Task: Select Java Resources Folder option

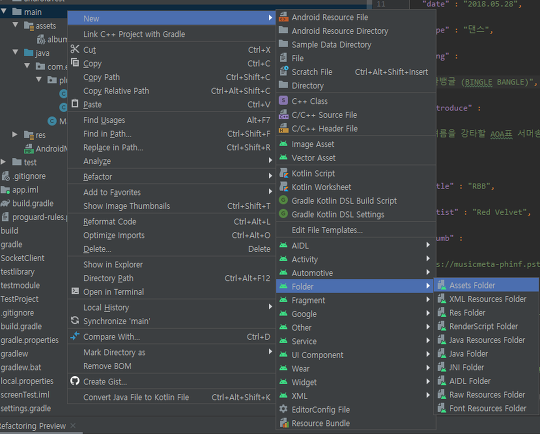Action: pyautogui.click(x=486, y=340)
